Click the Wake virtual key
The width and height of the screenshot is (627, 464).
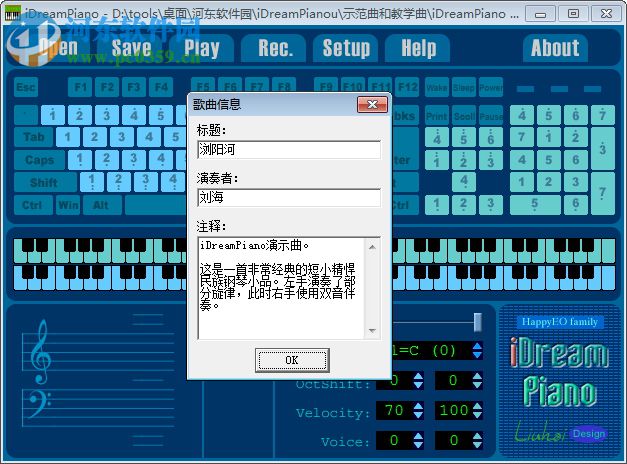437,87
